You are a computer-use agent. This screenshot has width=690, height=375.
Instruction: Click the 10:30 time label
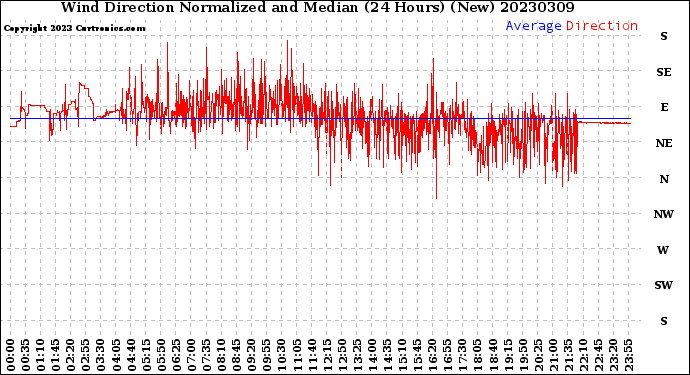pos(282,356)
